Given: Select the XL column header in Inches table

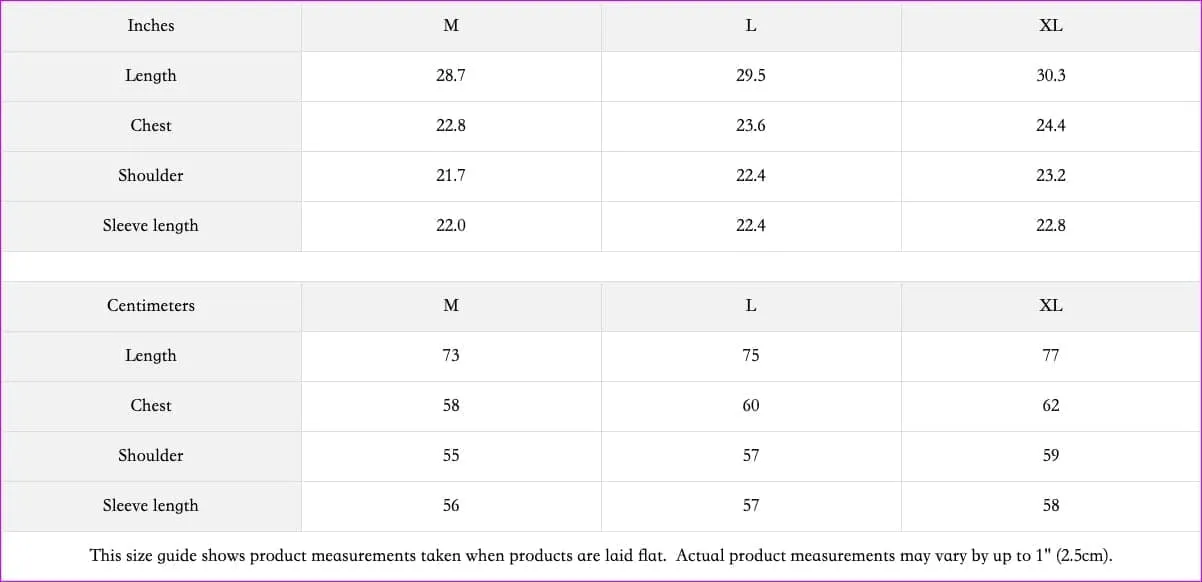Looking at the screenshot, I should pos(1050,26).
